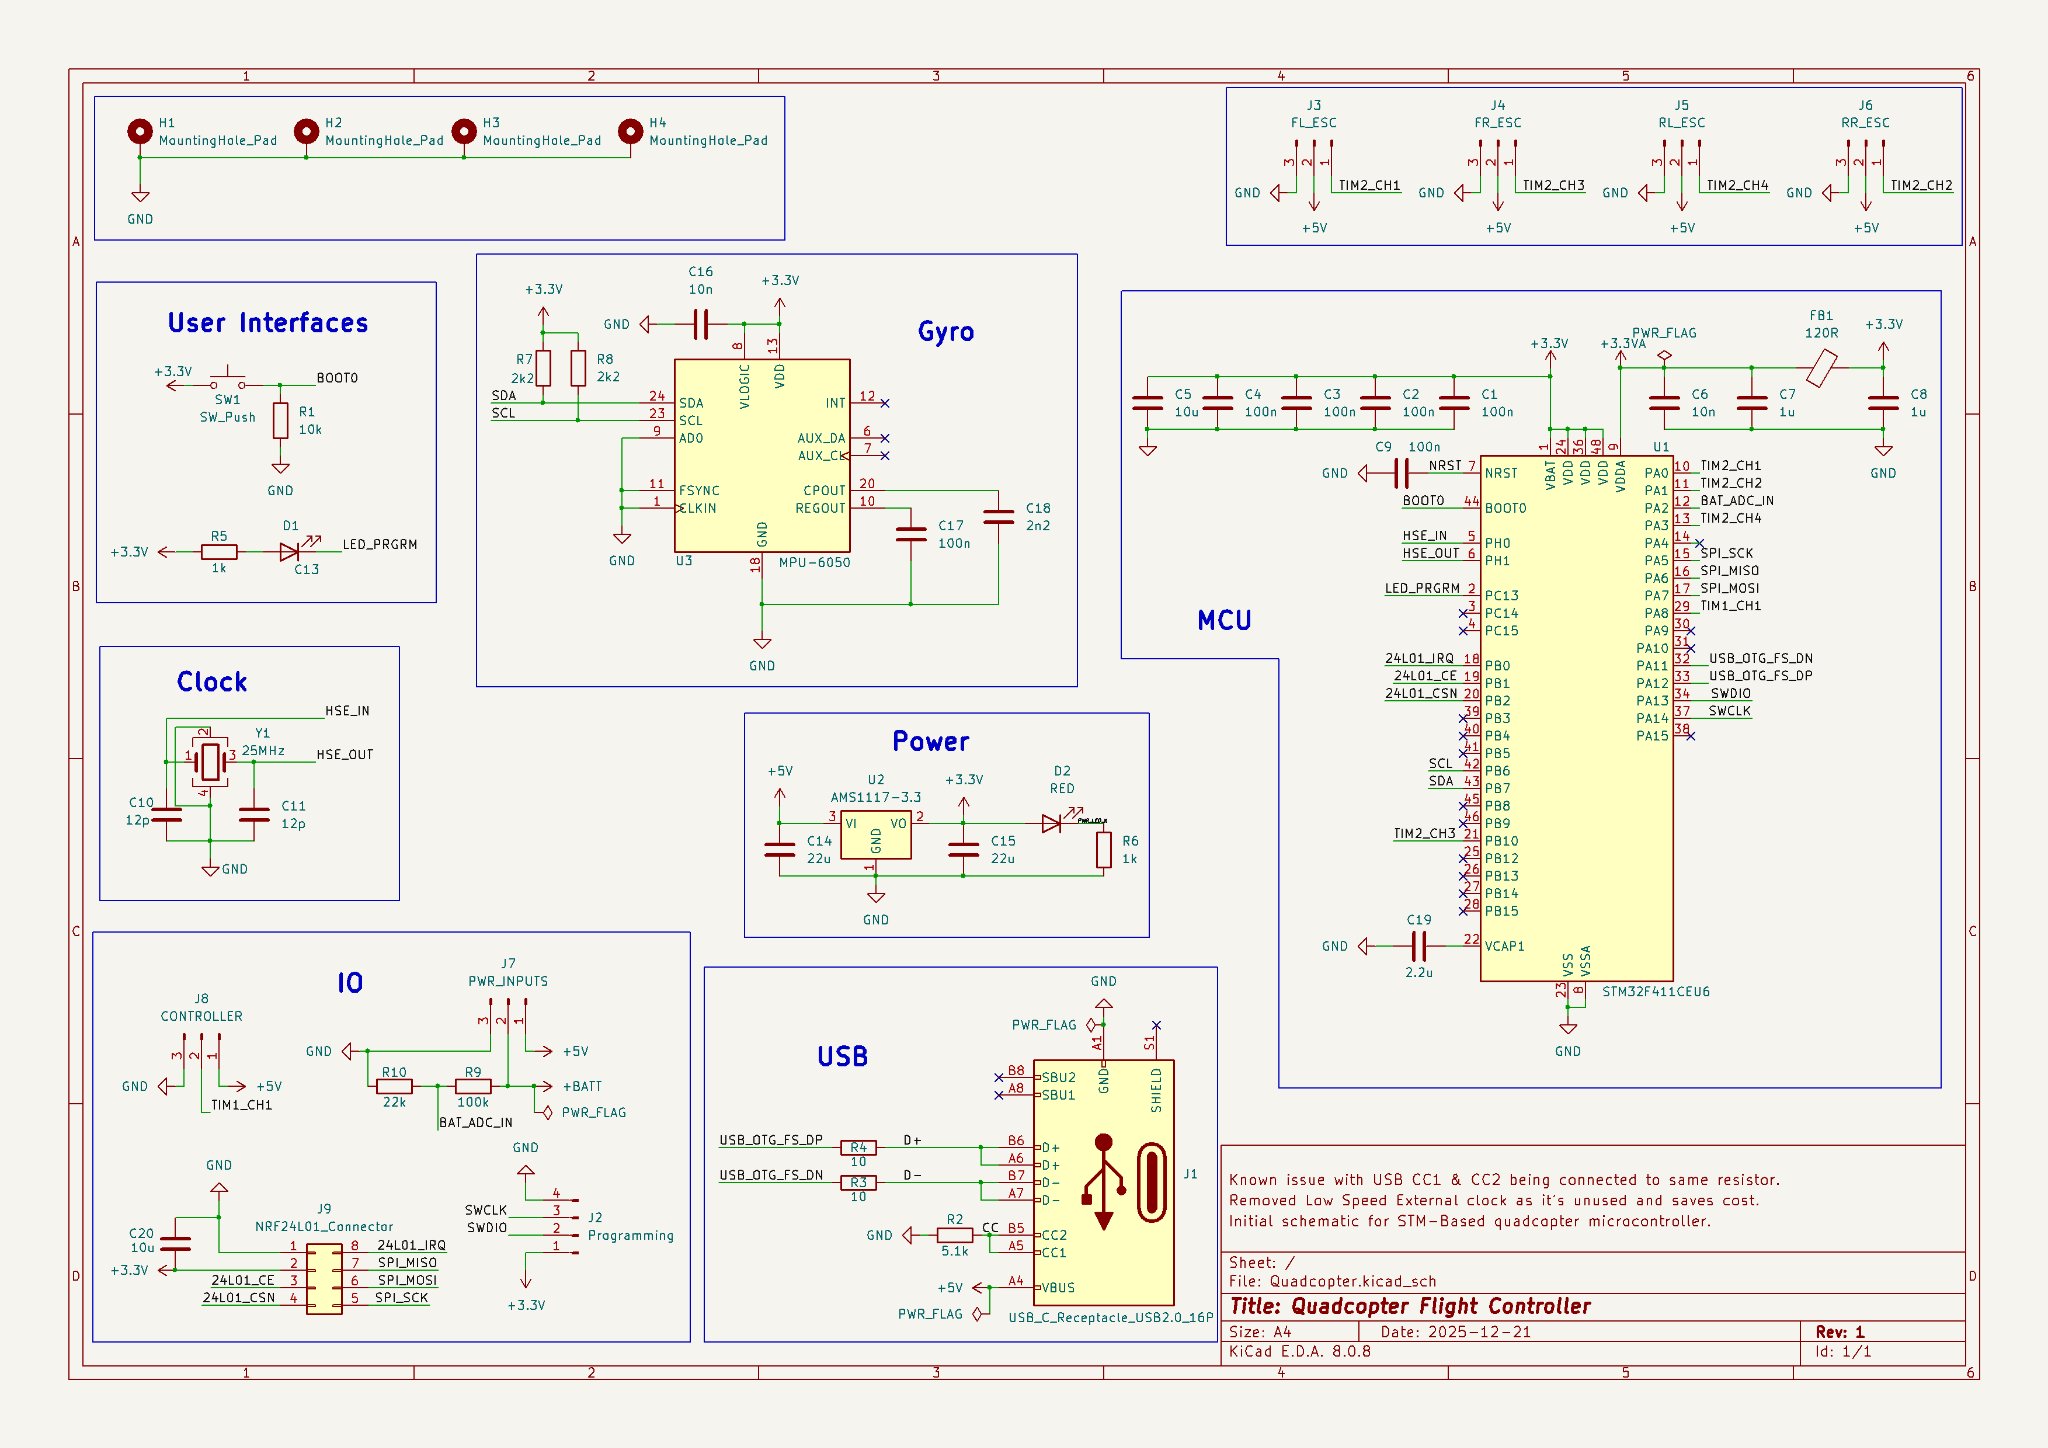Click the PWR_FLAG symbol near +BATT
Viewport: 2048px width, 1448px height.
pos(547,1112)
